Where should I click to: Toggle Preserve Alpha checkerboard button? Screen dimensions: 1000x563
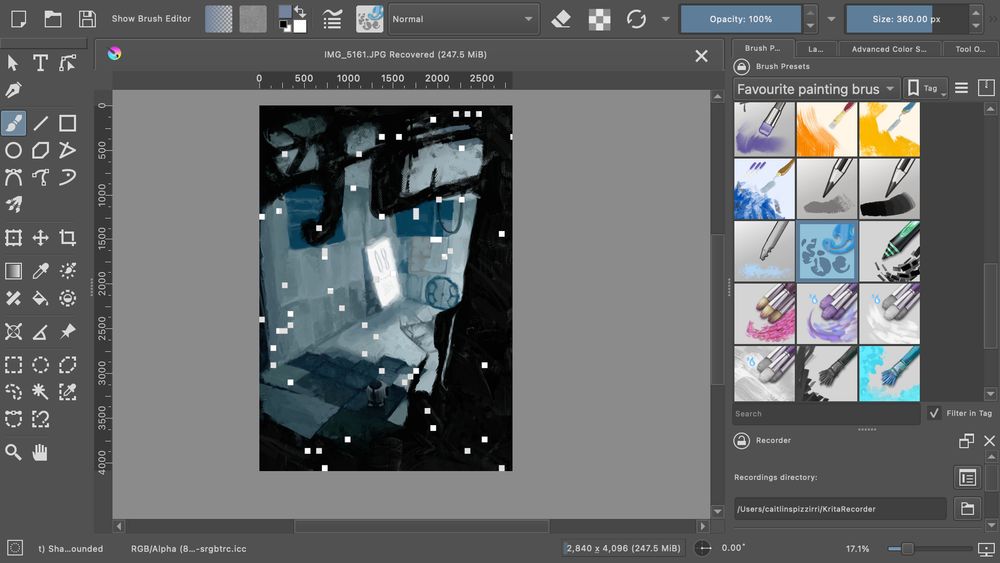[599, 19]
